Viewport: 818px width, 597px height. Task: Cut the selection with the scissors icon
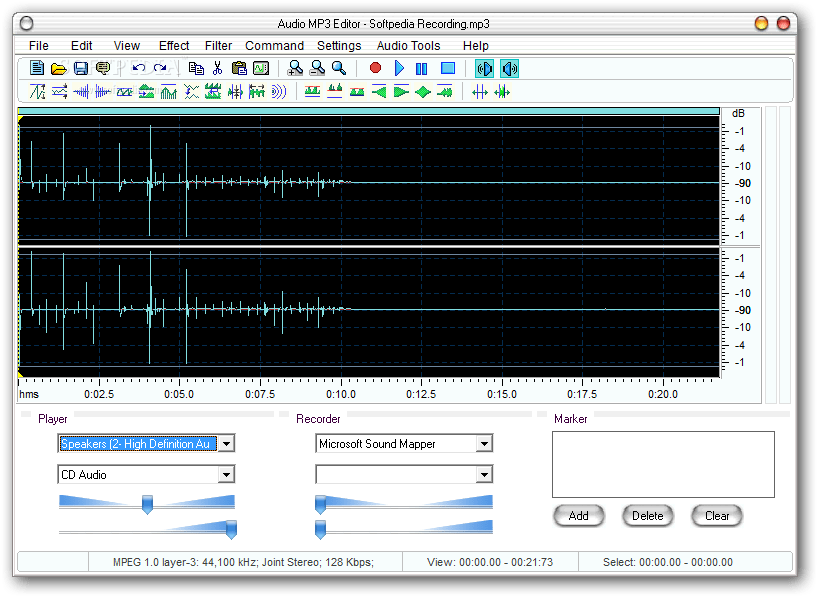(x=217, y=68)
